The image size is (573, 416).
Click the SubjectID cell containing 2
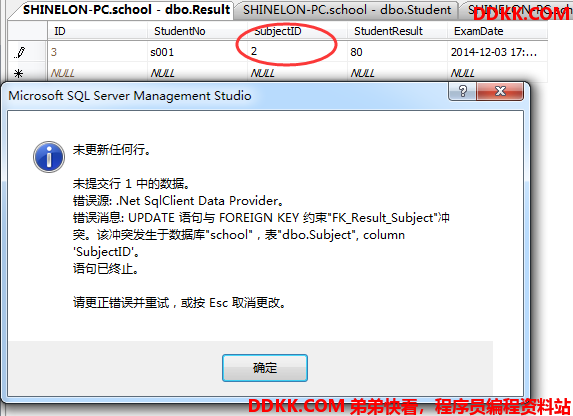point(297,52)
